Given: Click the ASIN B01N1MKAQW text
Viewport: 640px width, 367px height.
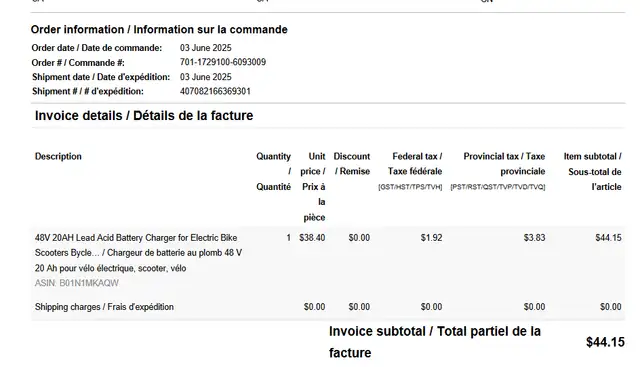Looking at the screenshot, I should click(x=77, y=283).
